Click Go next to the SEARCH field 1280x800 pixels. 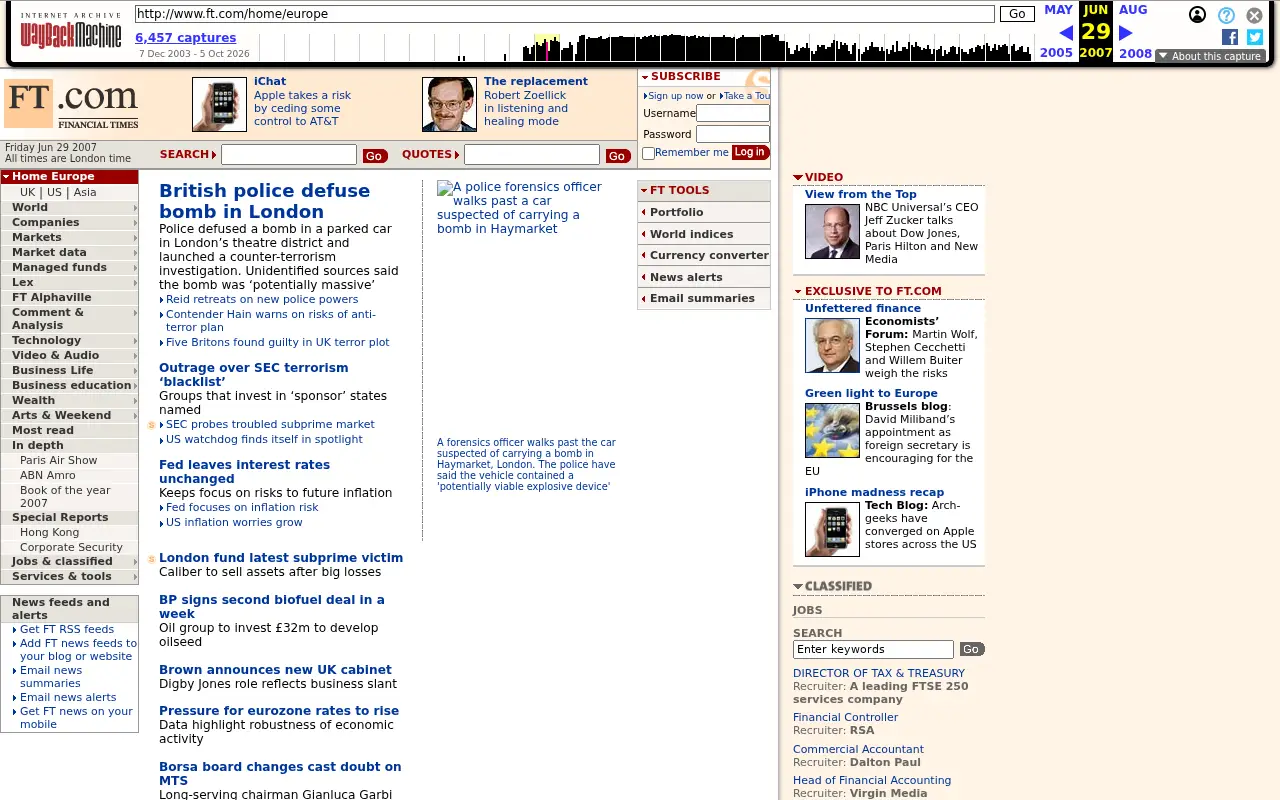[x=375, y=155]
